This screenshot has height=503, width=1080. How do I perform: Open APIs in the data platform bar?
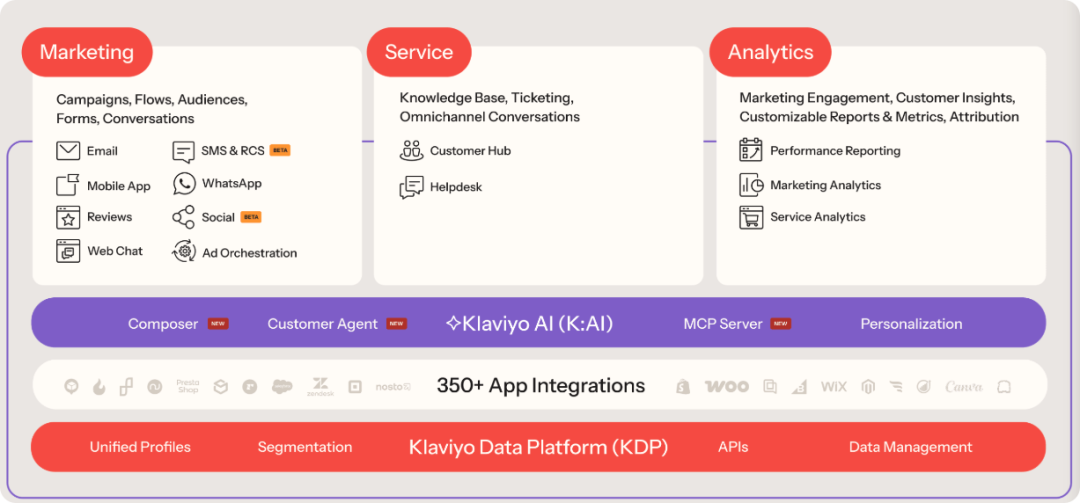click(x=733, y=447)
